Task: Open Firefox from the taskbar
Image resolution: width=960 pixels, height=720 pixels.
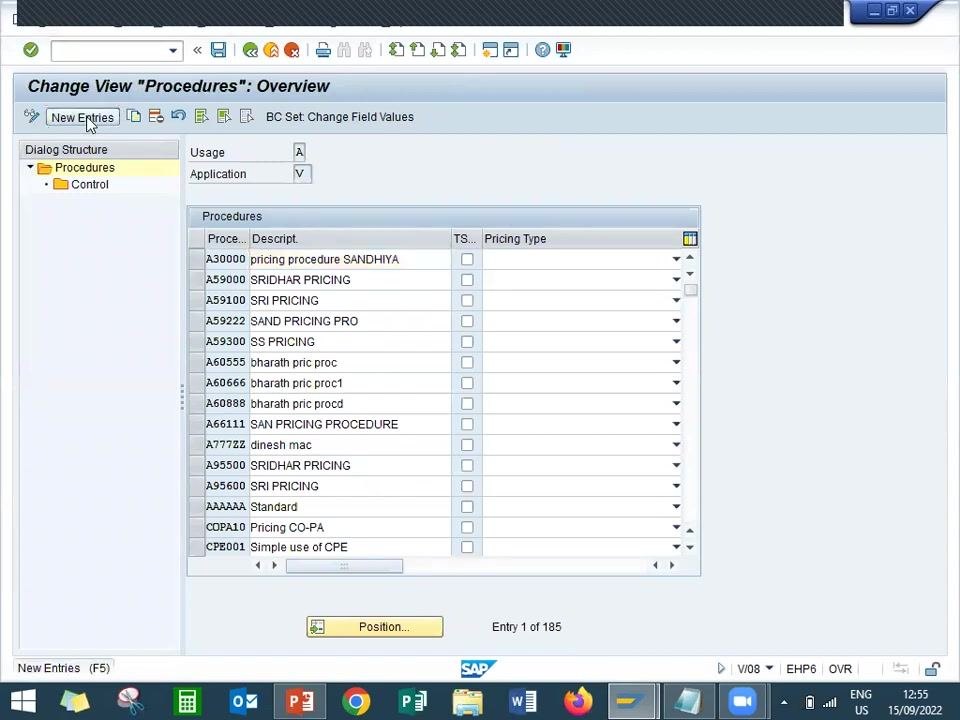Action: [x=578, y=701]
